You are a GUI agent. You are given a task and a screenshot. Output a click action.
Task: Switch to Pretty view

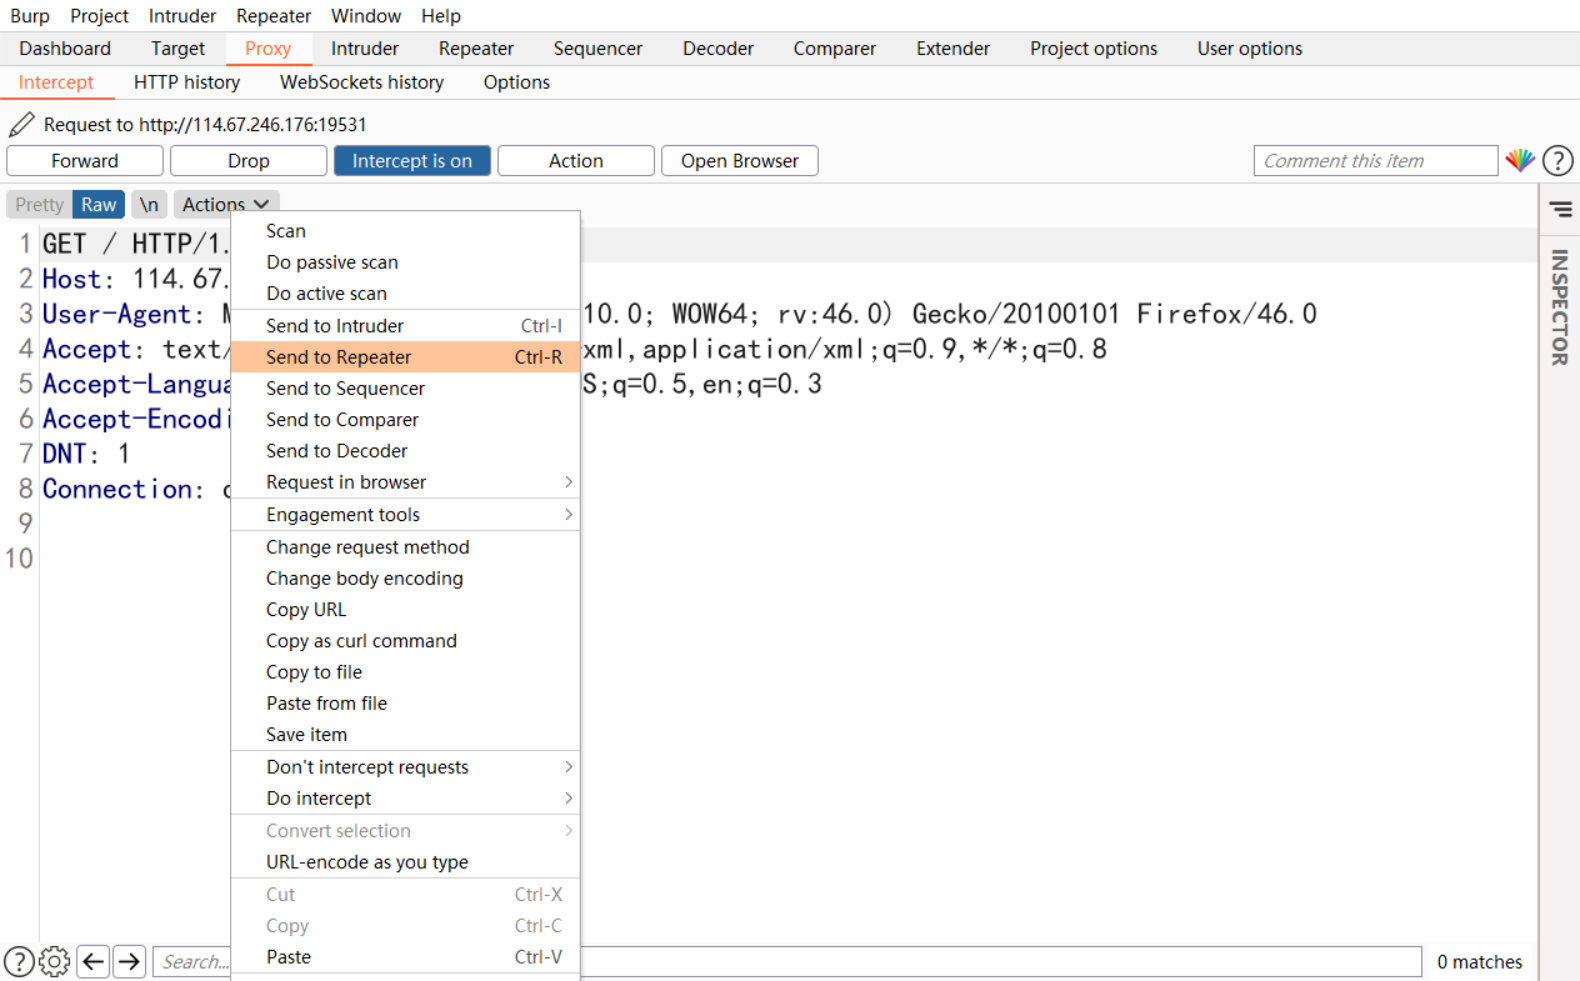pyautogui.click(x=39, y=204)
